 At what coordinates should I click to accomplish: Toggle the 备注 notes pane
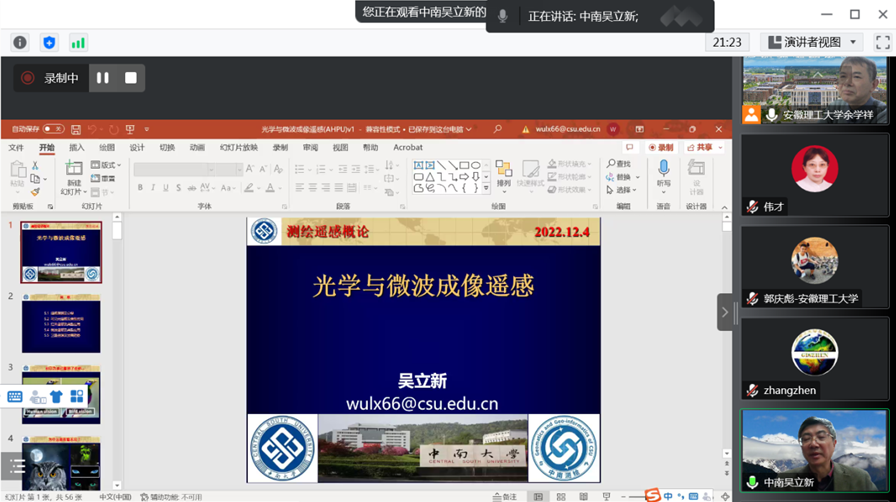click(505, 496)
